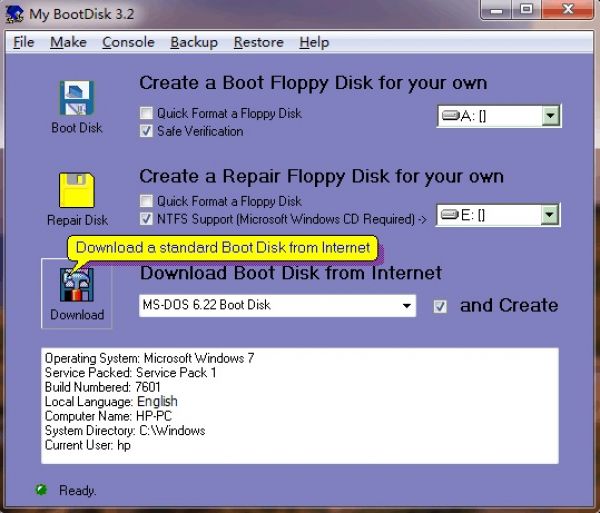The image size is (600, 513).
Task: Toggle the 'and Create' checkbox
Action: (x=440, y=306)
